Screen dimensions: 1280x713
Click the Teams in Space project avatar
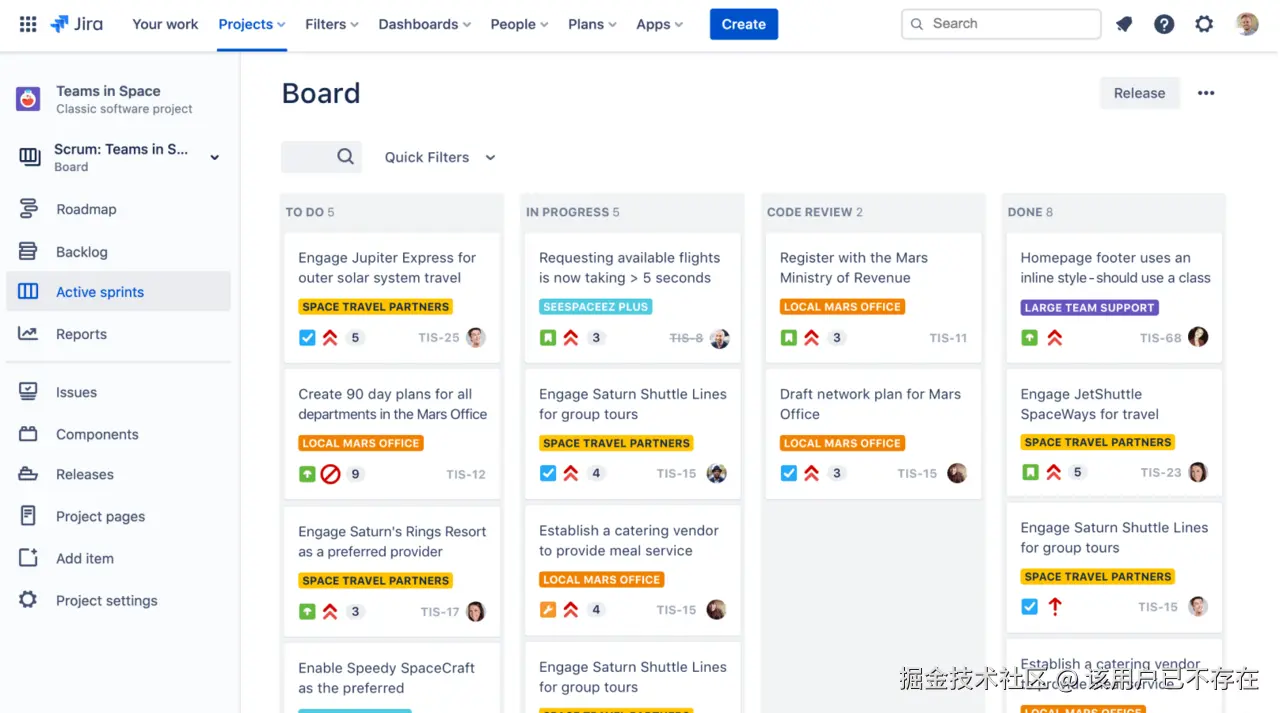[28, 99]
